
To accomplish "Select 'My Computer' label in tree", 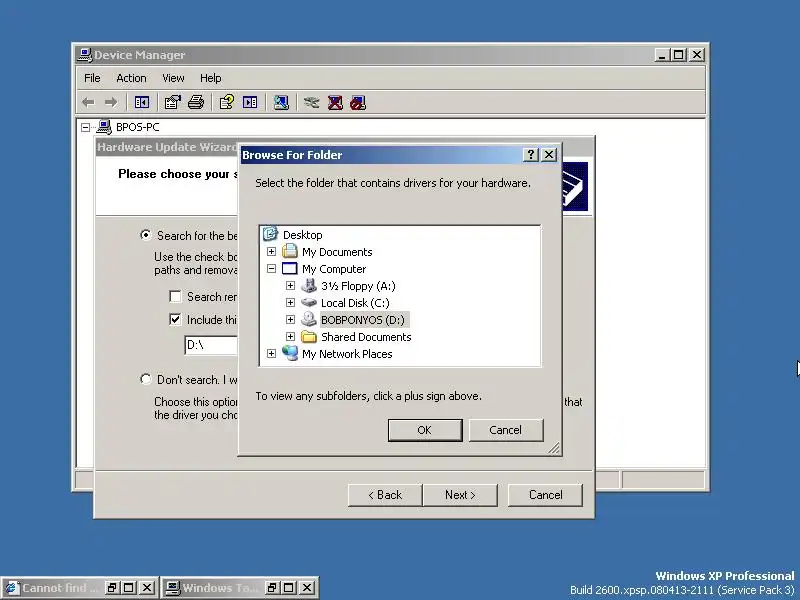I will click(x=334, y=269).
